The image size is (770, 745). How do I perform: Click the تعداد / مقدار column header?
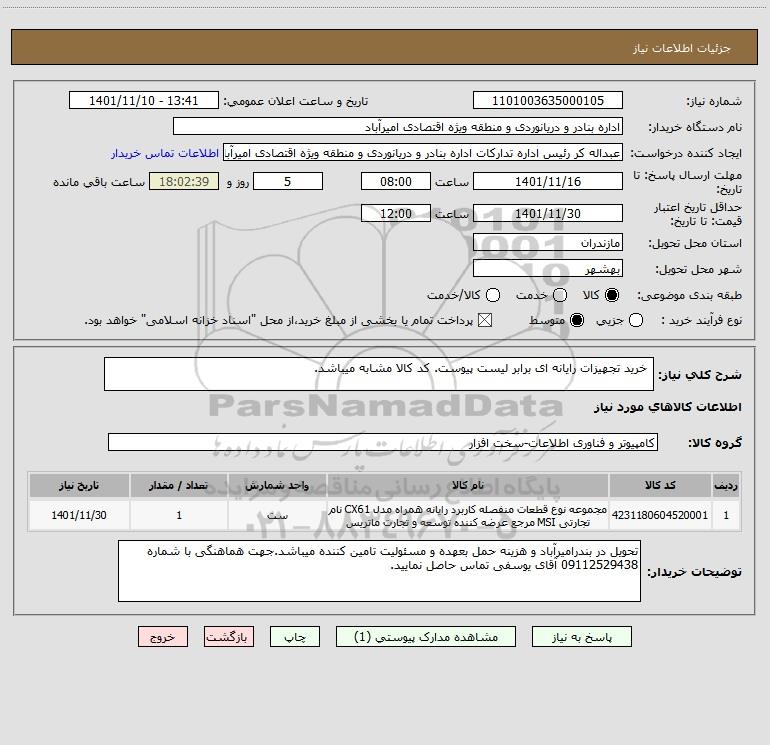click(179, 485)
